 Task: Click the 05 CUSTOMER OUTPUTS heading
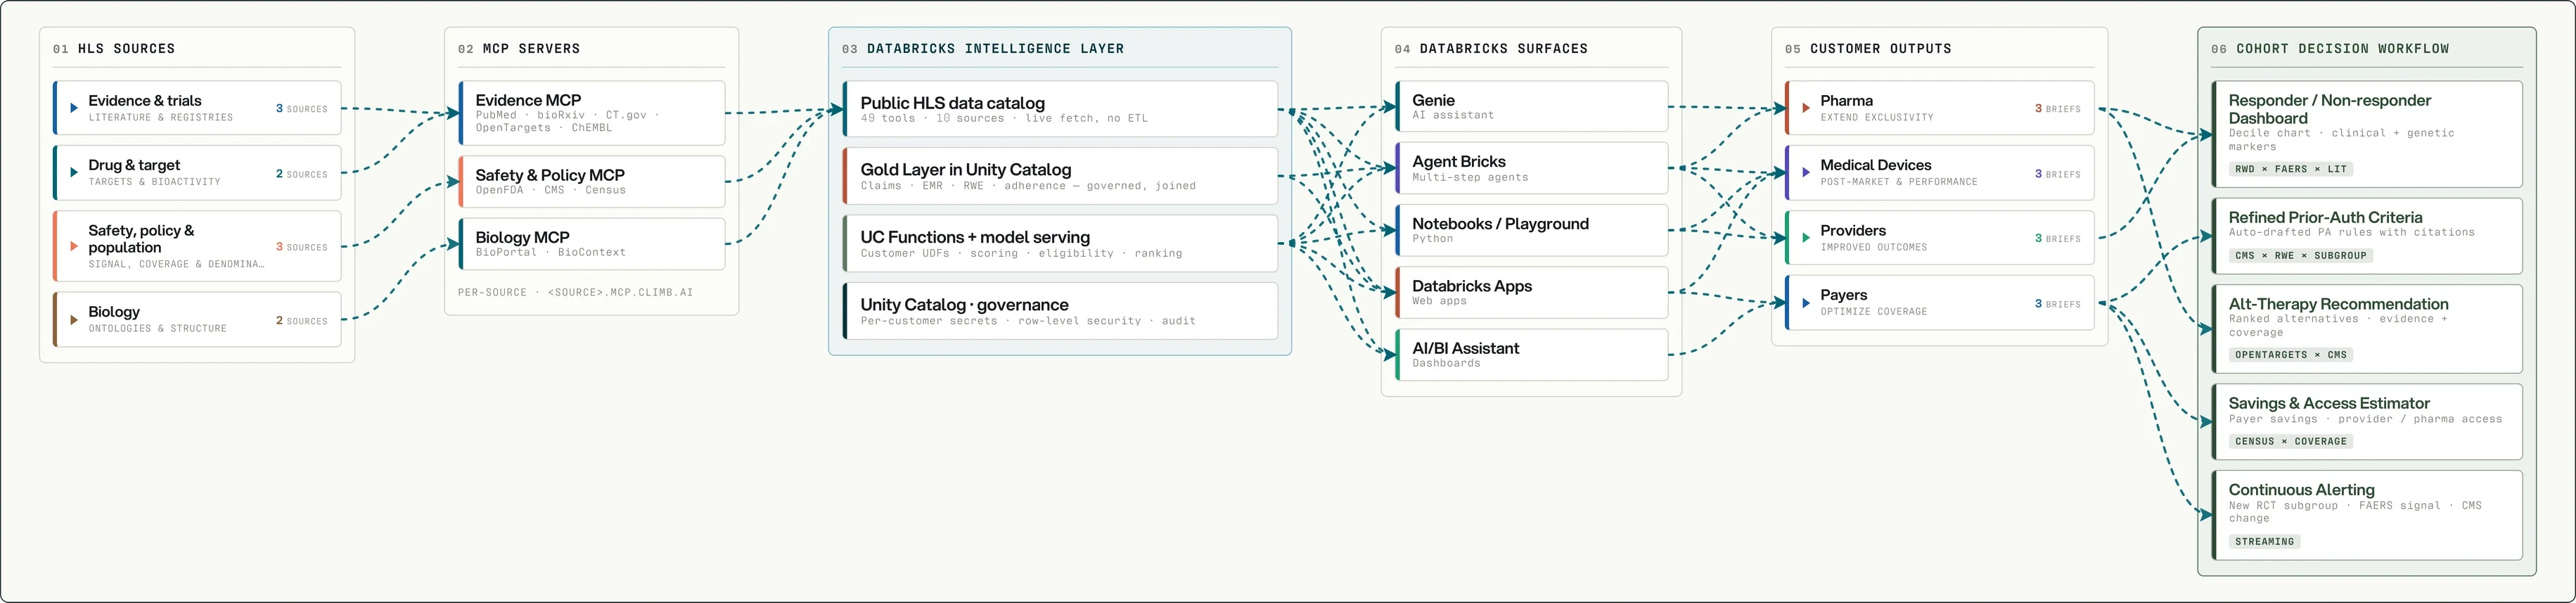pyautogui.click(x=1868, y=49)
